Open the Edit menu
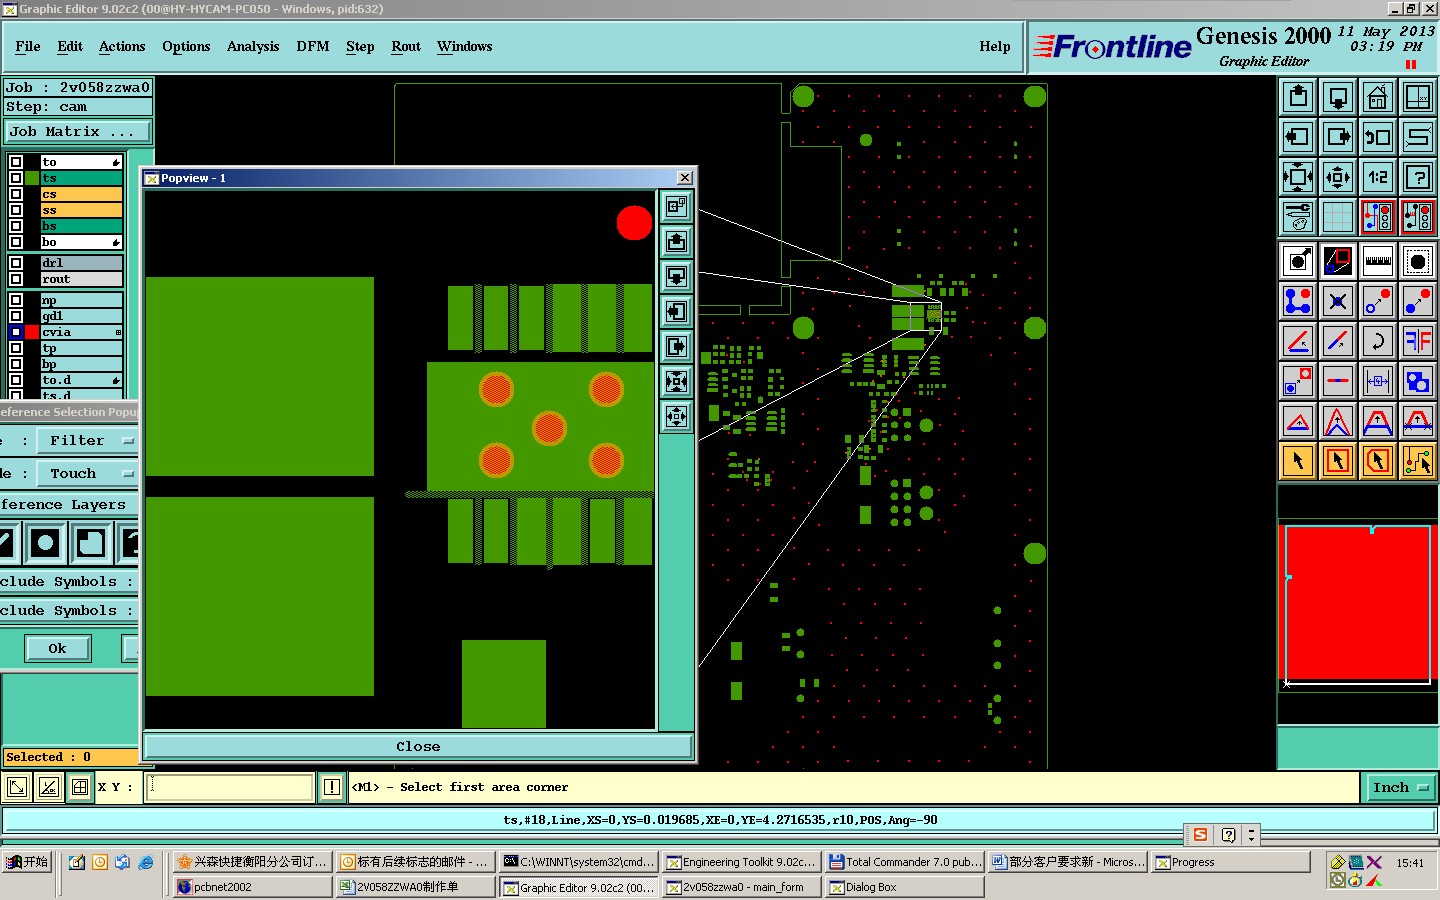This screenshot has width=1440, height=900. tap(70, 47)
